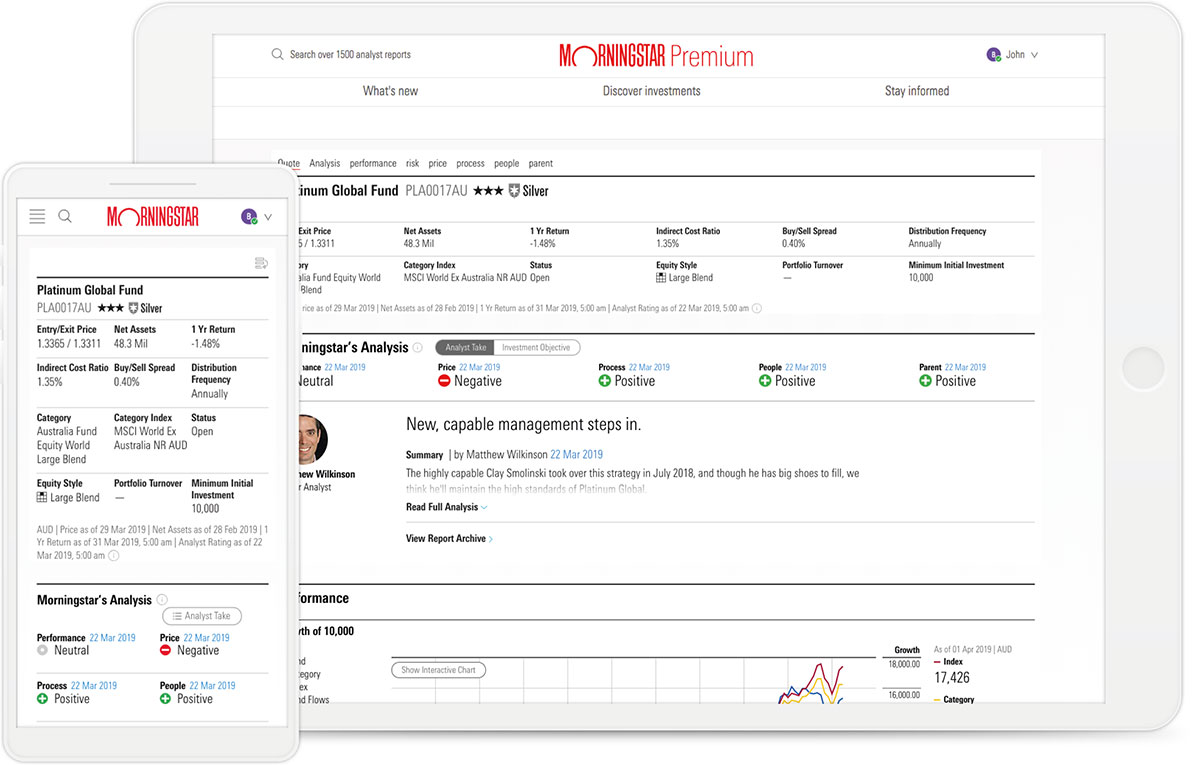1200x765 pixels.
Task: Open the 22 Mar 2019 link in the Summary byline
Action: [576, 454]
